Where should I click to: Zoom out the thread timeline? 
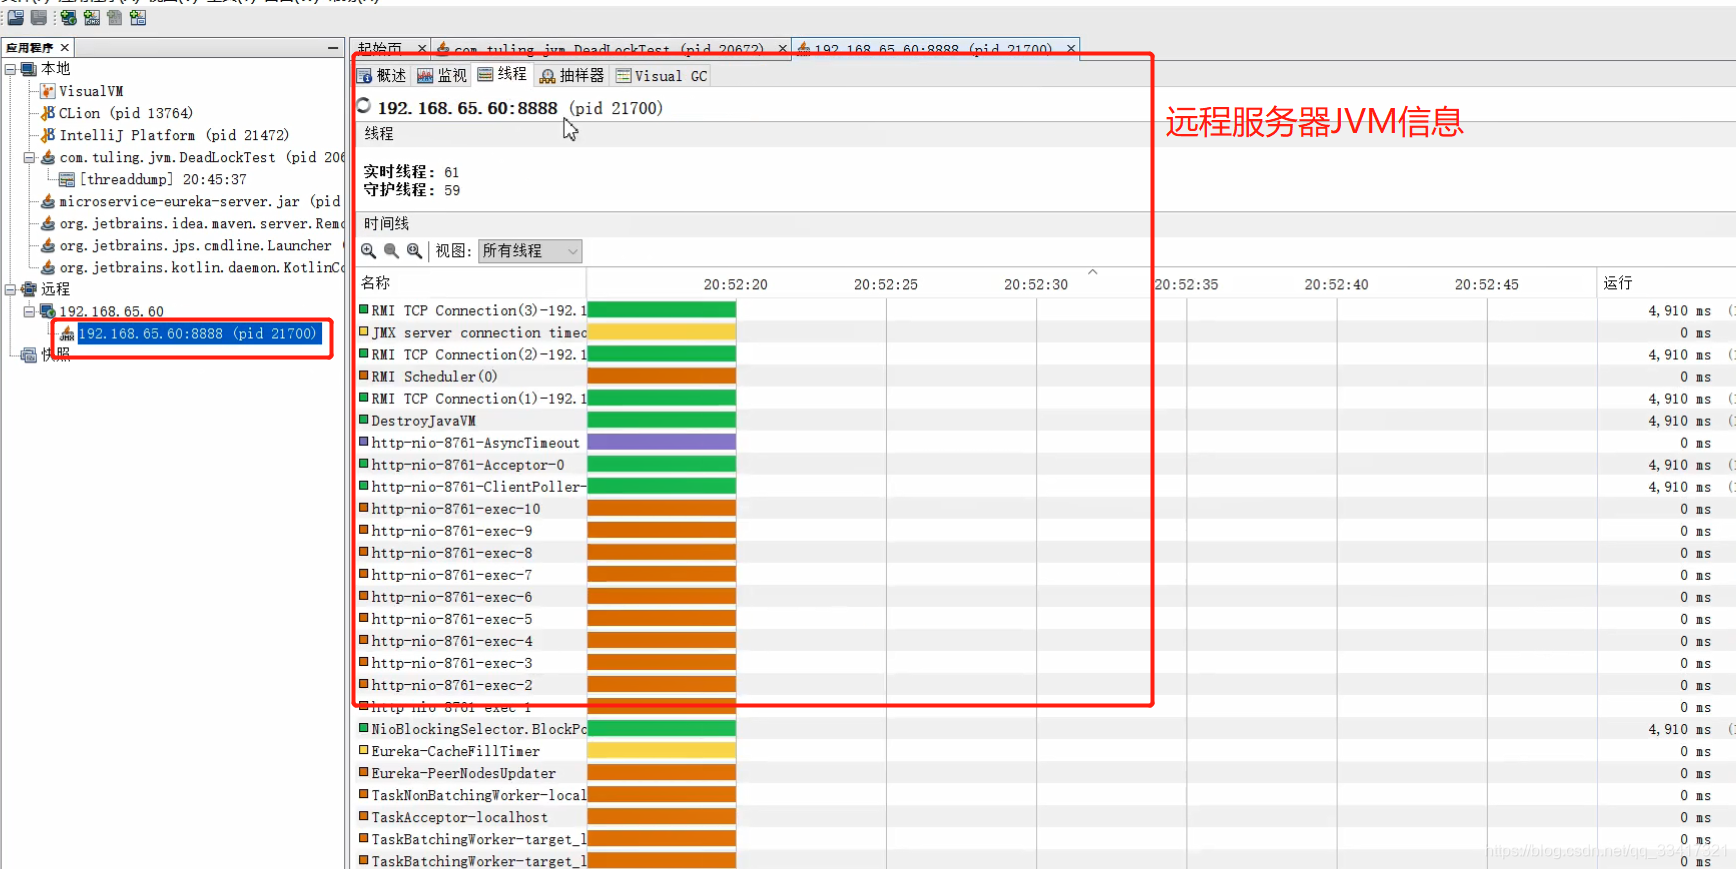(x=391, y=251)
